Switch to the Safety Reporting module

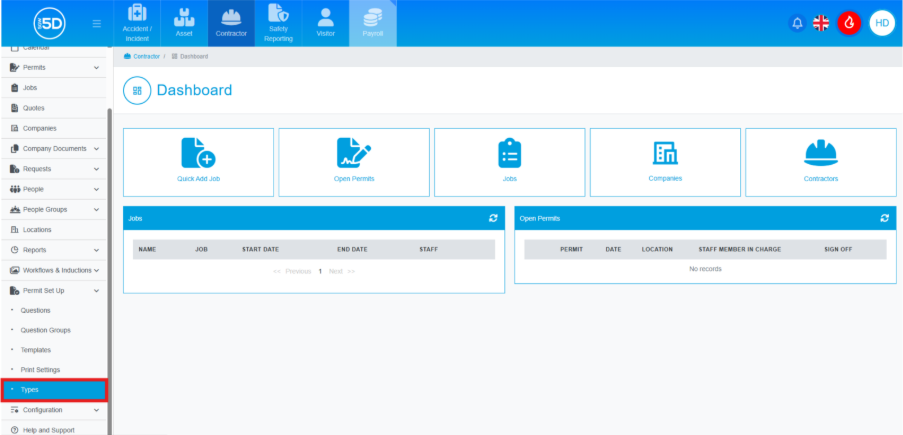(x=278, y=24)
